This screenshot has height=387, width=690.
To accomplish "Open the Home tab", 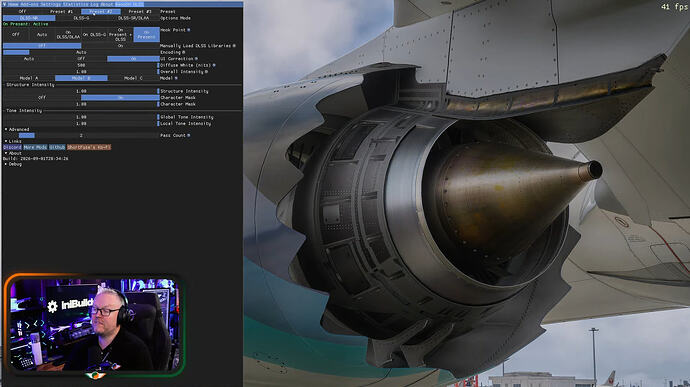I will (14, 4).
